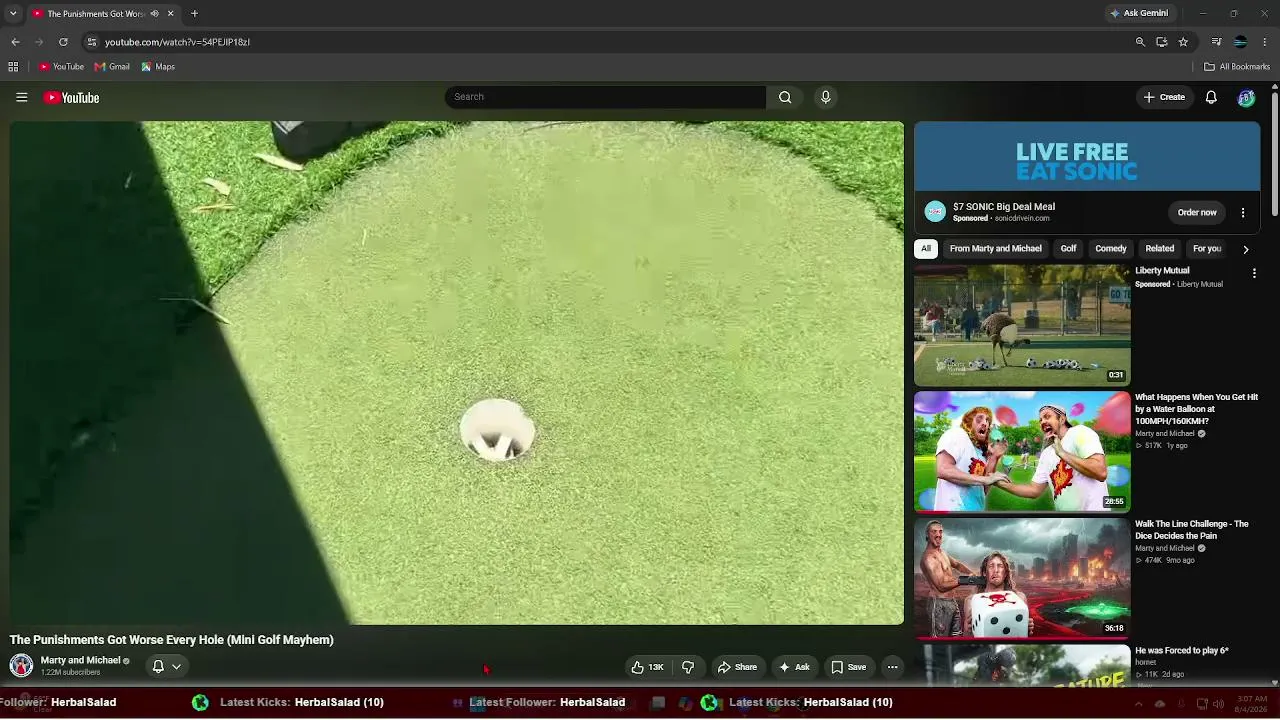Image resolution: width=1280 pixels, height=720 pixels.
Task: Open 'Walk The Line Challenge' video title
Action: (x=1192, y=530)
